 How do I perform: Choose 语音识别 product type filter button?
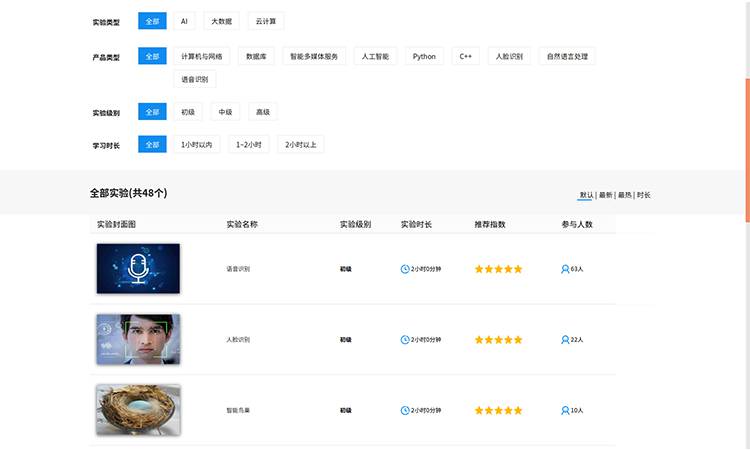195,79
